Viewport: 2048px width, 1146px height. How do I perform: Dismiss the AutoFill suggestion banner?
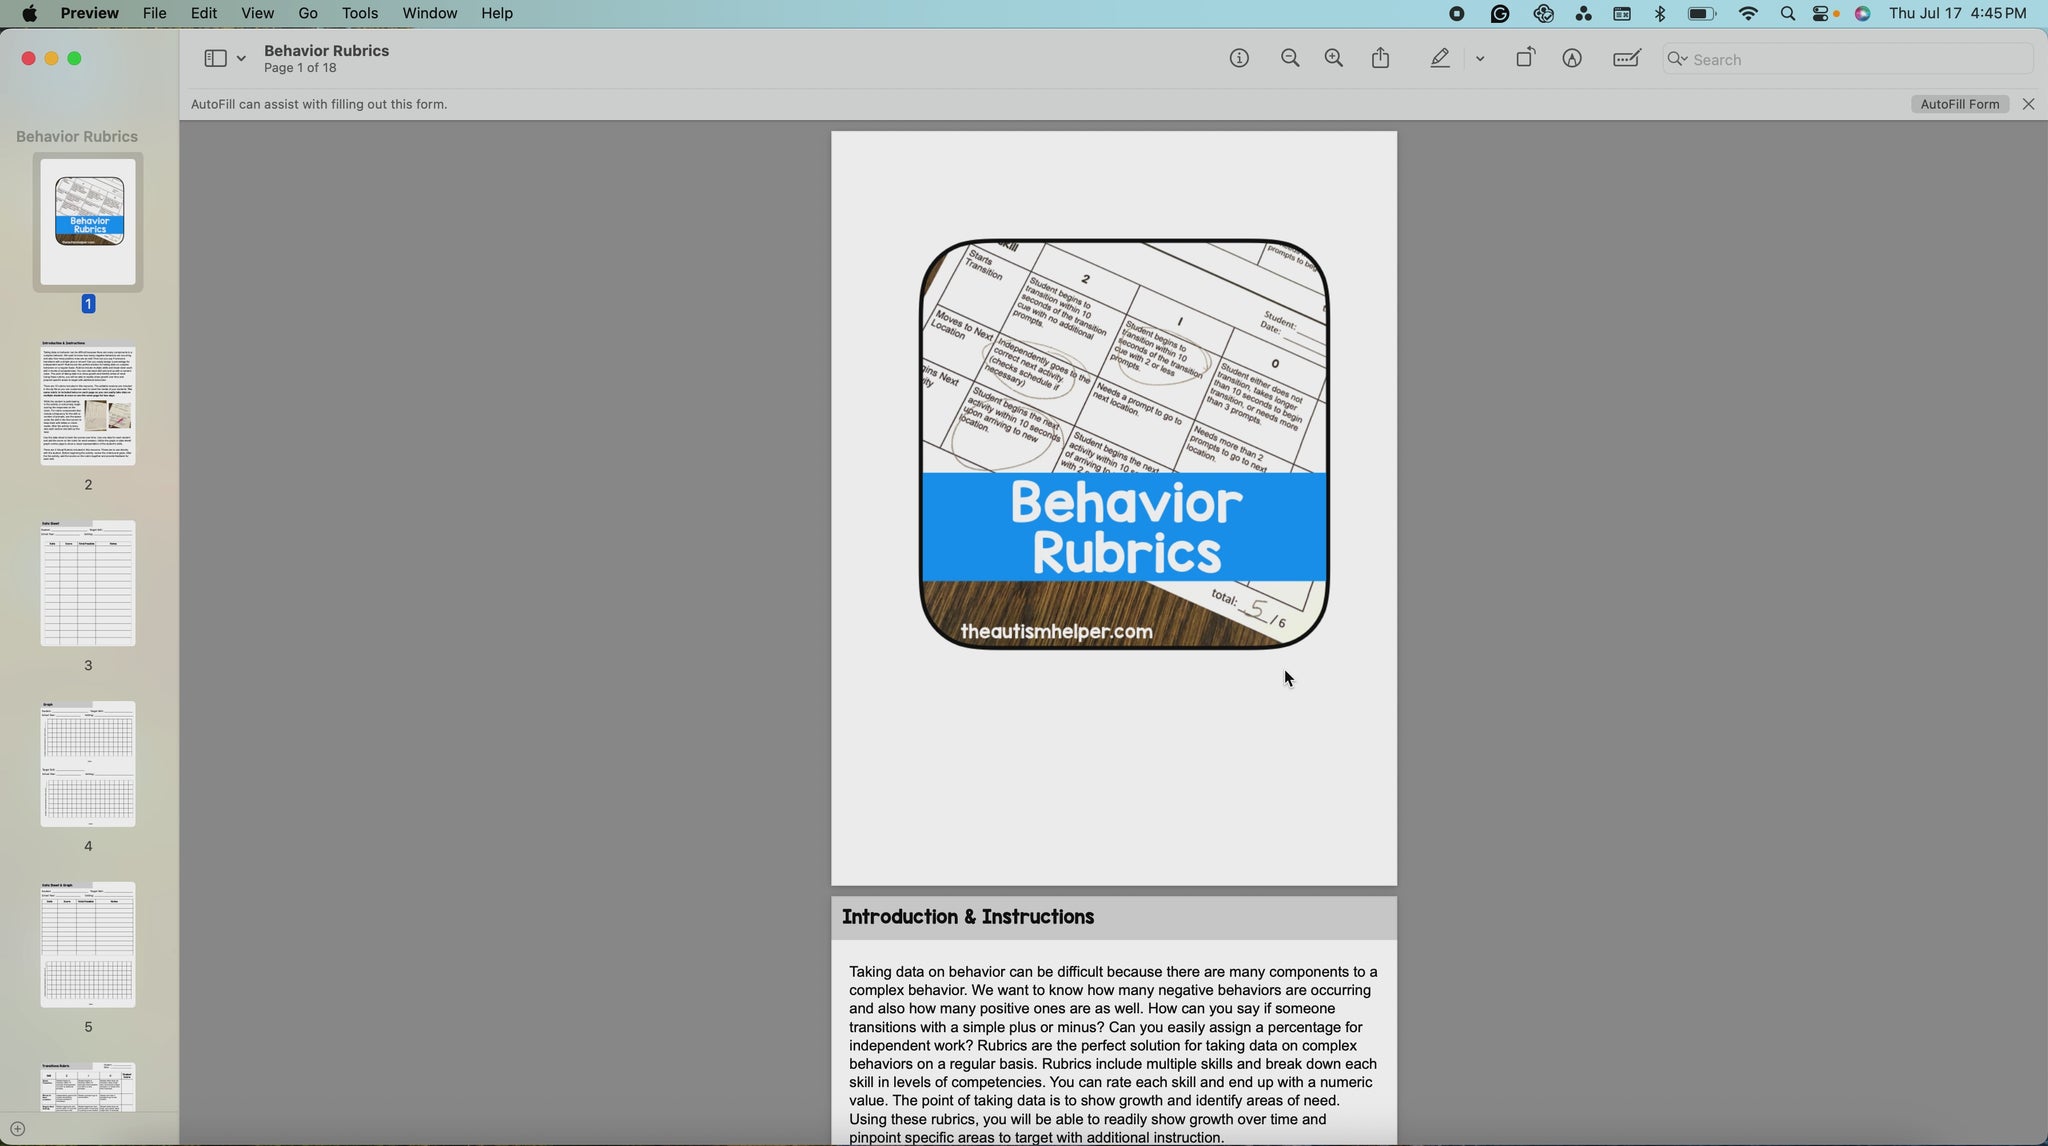[2028, 104]
